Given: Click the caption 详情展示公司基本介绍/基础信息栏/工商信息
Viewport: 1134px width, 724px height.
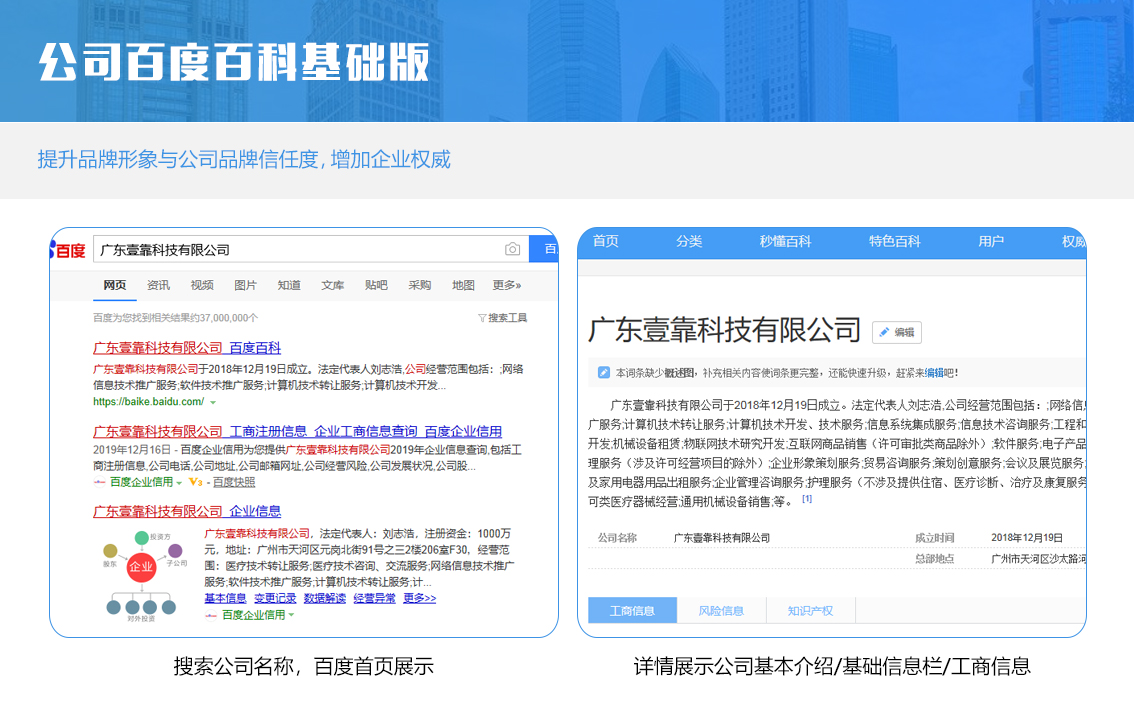Looking at the screenshot, I should coord(832,665).
